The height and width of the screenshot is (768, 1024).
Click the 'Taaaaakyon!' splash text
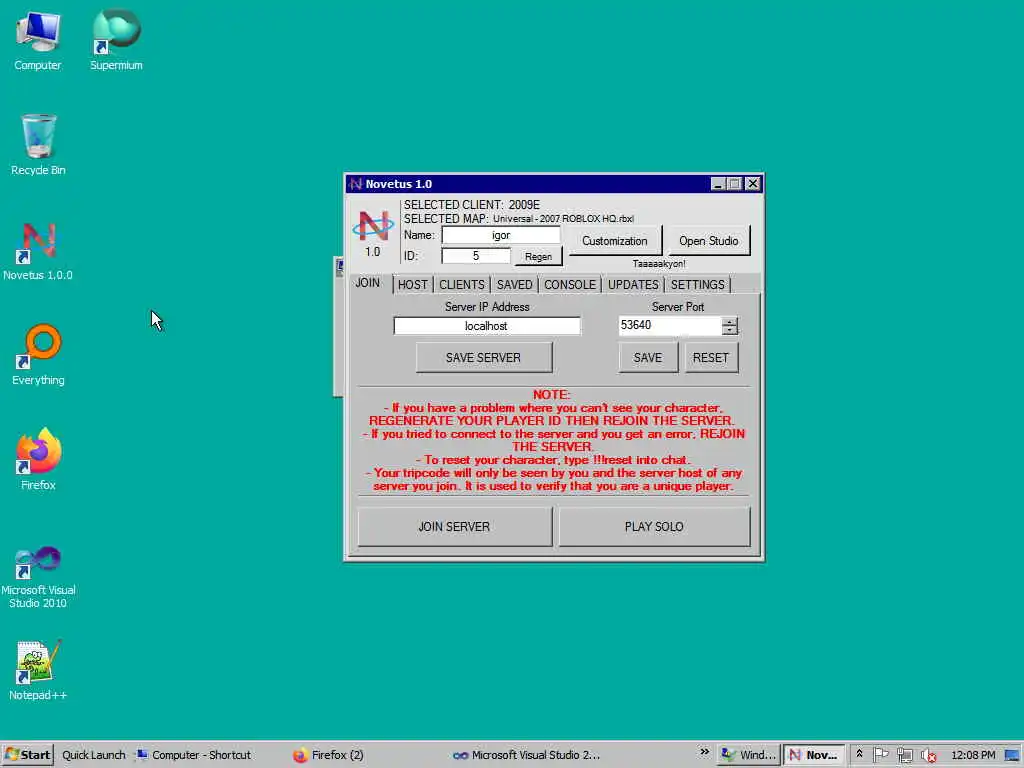pyautogui.click(x=659, y=264)
